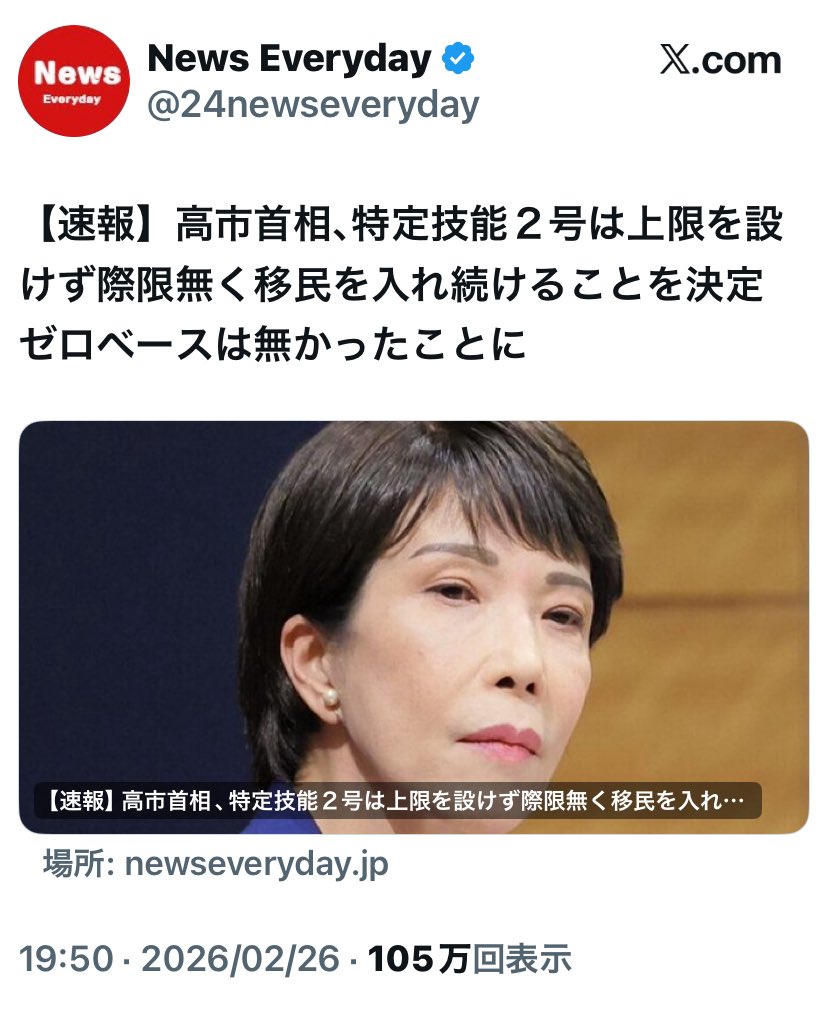Click the dark caption overlay on the card
This screenshot has height=1009, width=828.
[x=398, y=801]
